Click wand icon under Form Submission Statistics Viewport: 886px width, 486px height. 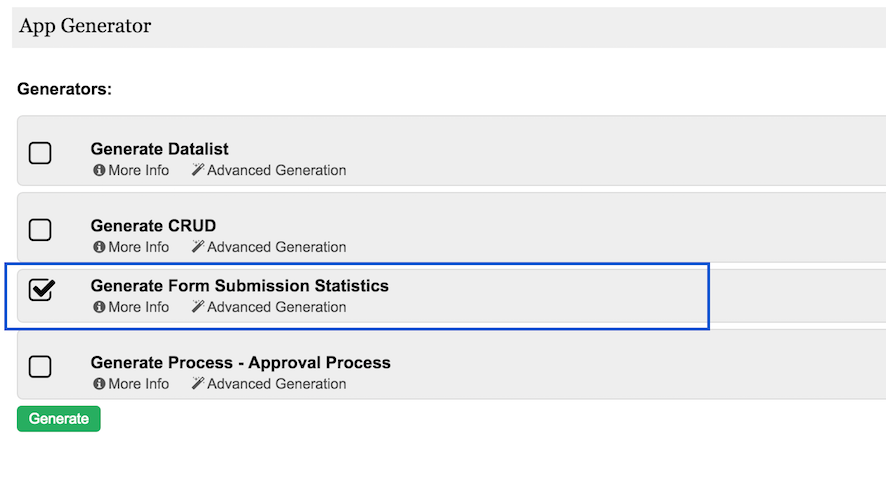(198, 307)
